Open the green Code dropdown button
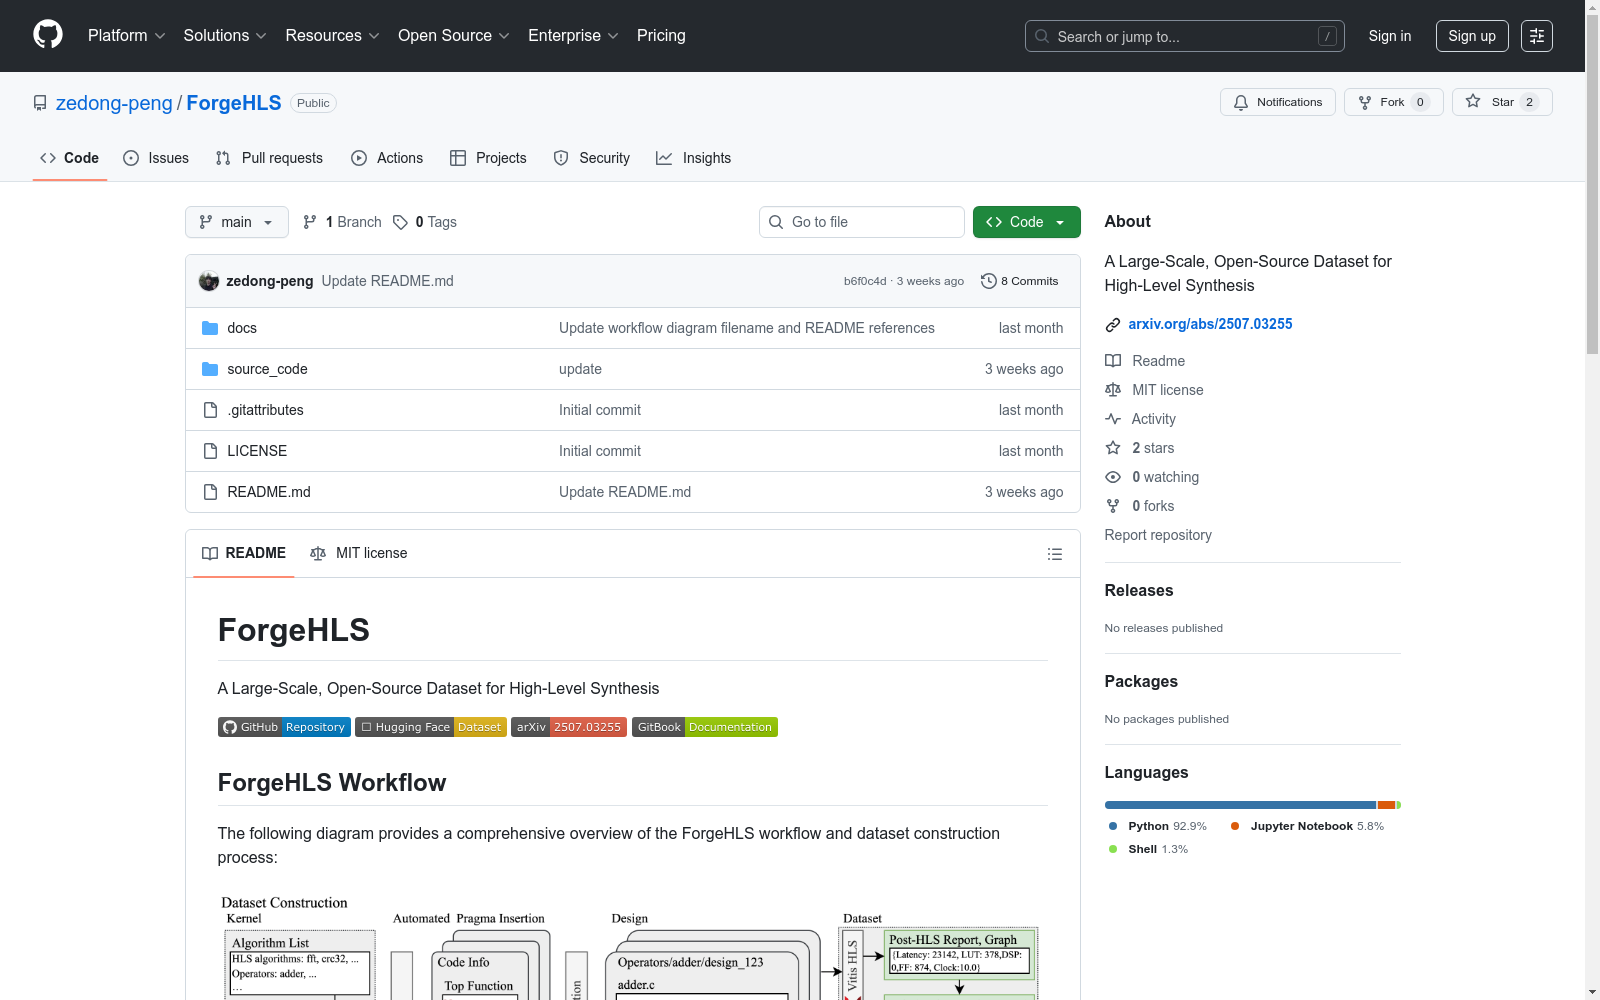This screenshot has height=1000, width=1600. [x=1027, y=222]
